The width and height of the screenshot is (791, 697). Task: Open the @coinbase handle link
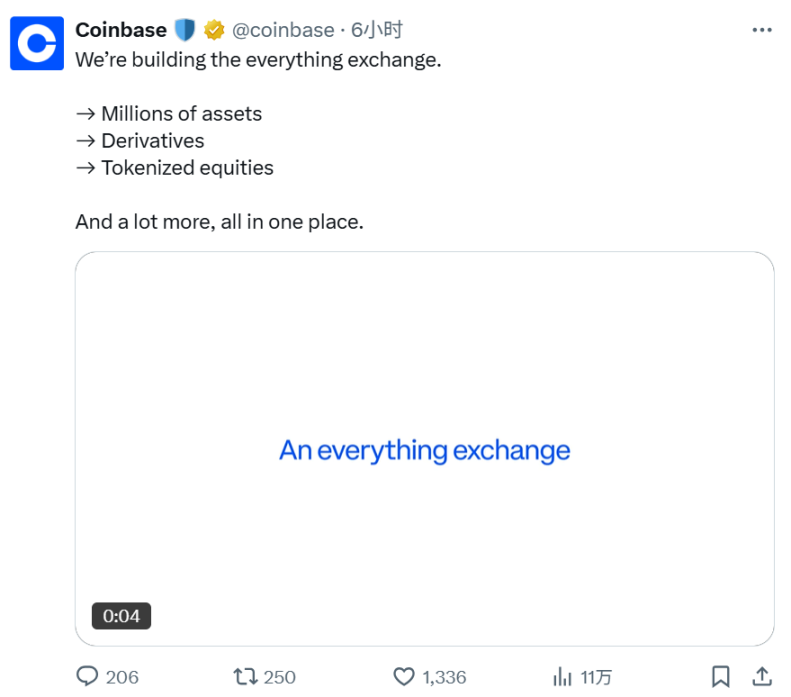[x=283, y=30]
